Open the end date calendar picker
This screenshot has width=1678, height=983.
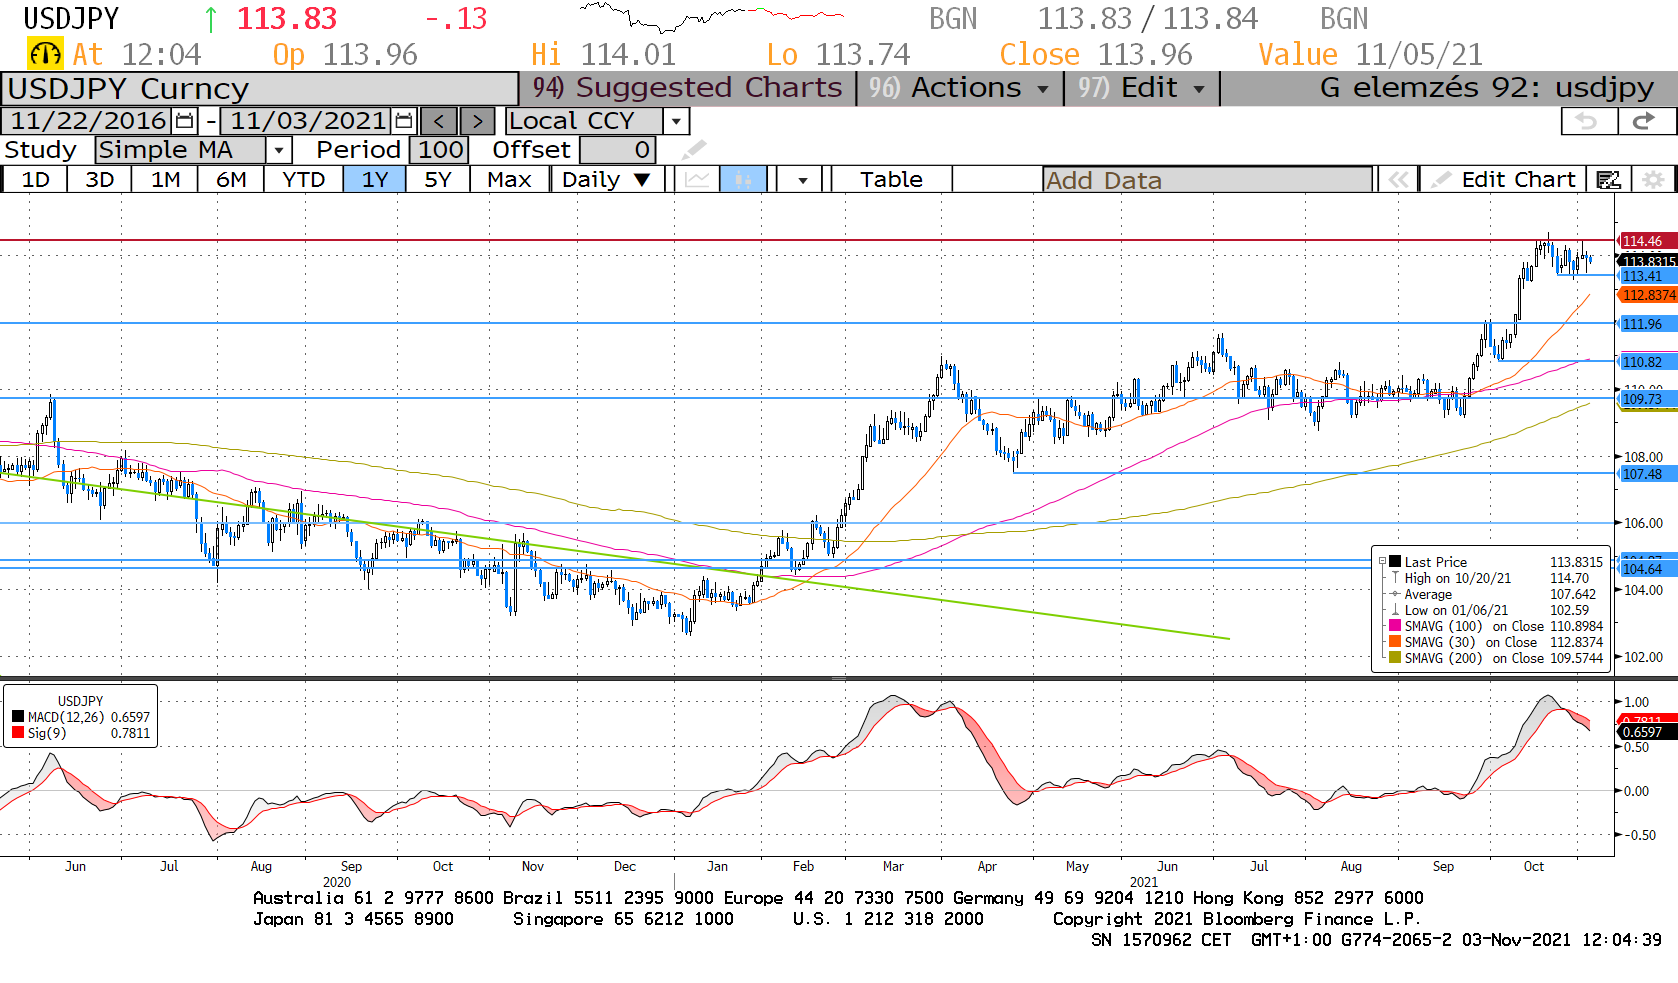[x=404, y=121]
